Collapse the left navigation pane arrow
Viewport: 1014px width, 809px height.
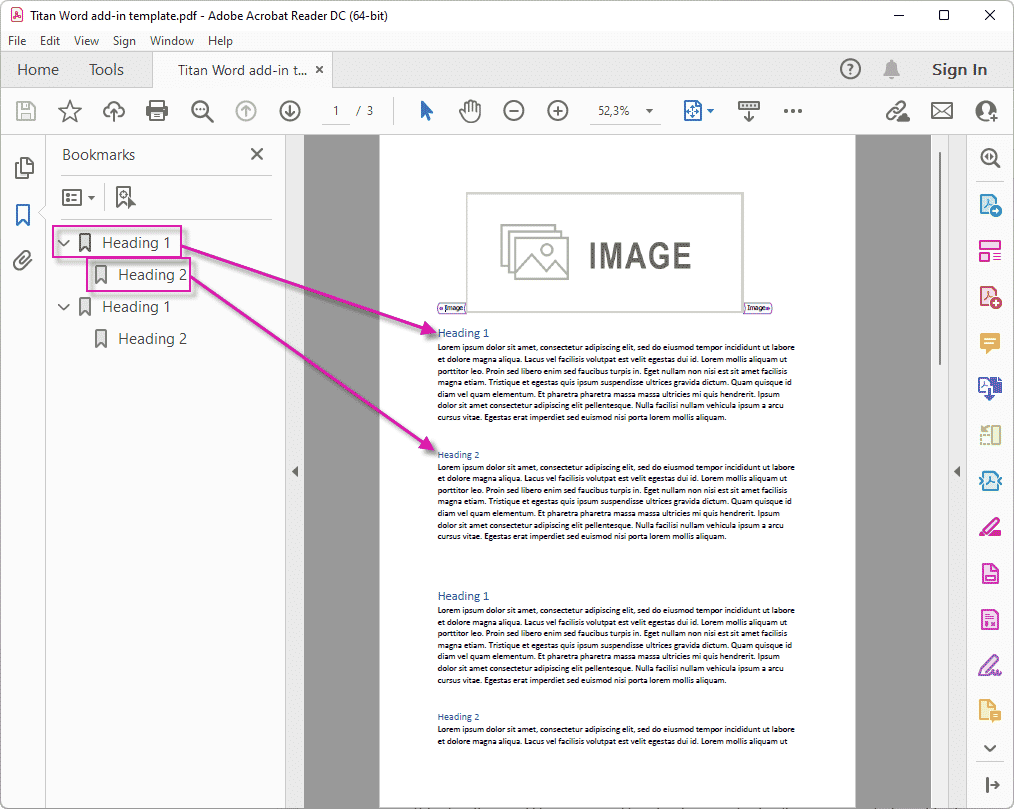[295, 471]
